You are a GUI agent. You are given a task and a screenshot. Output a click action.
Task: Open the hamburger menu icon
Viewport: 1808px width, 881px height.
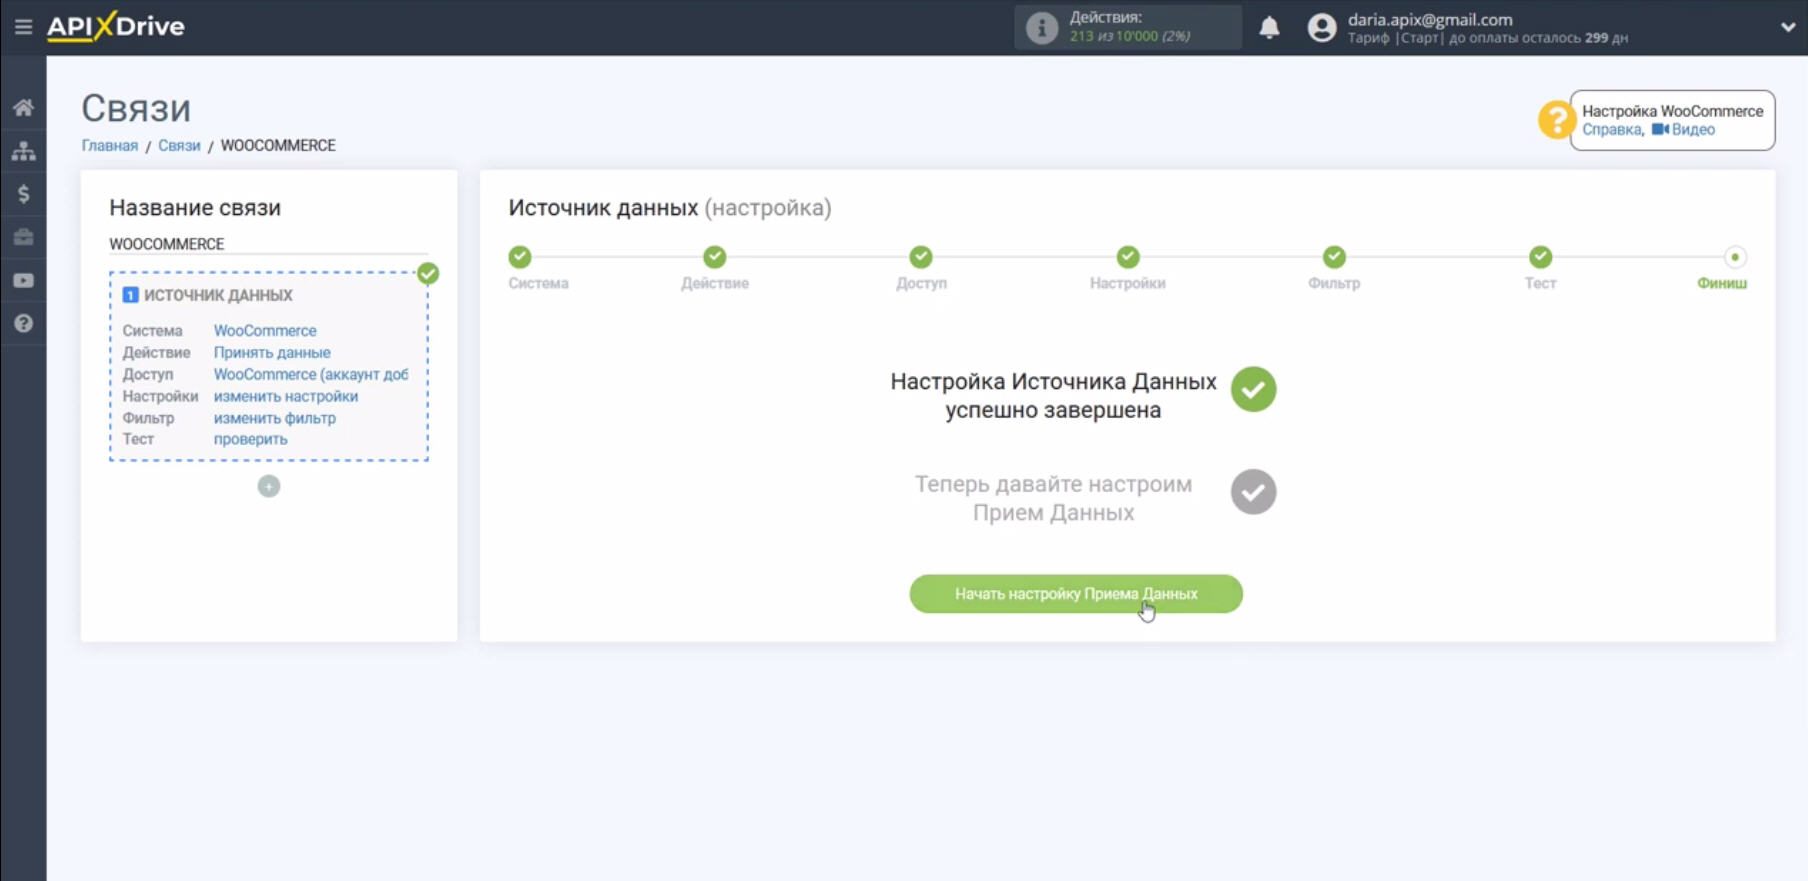tap(23, 27)
